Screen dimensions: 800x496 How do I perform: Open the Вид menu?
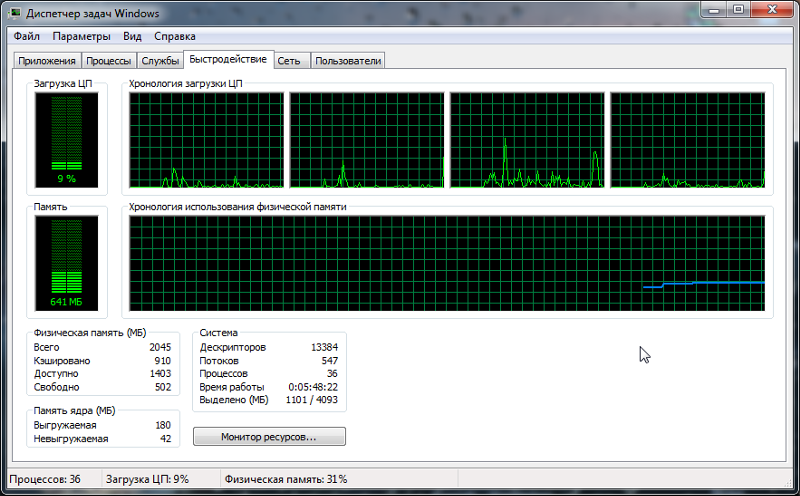coord(132,36)
